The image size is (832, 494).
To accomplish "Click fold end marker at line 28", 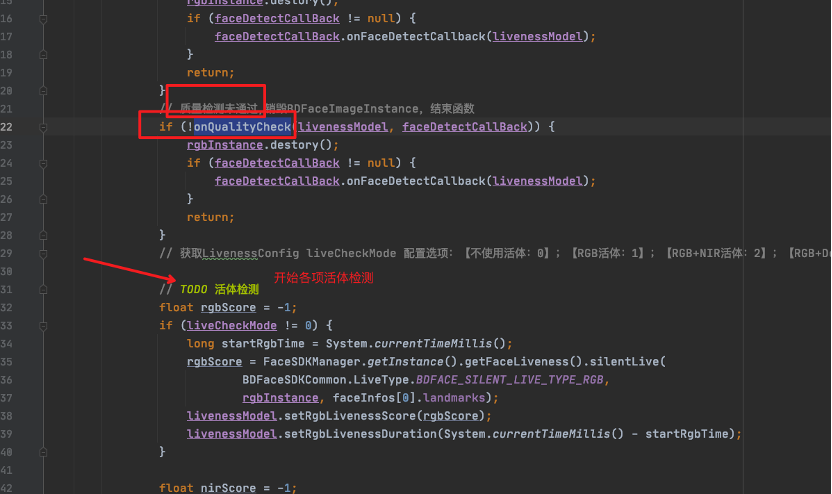I will pyautogui.click(x=44, y=235).
